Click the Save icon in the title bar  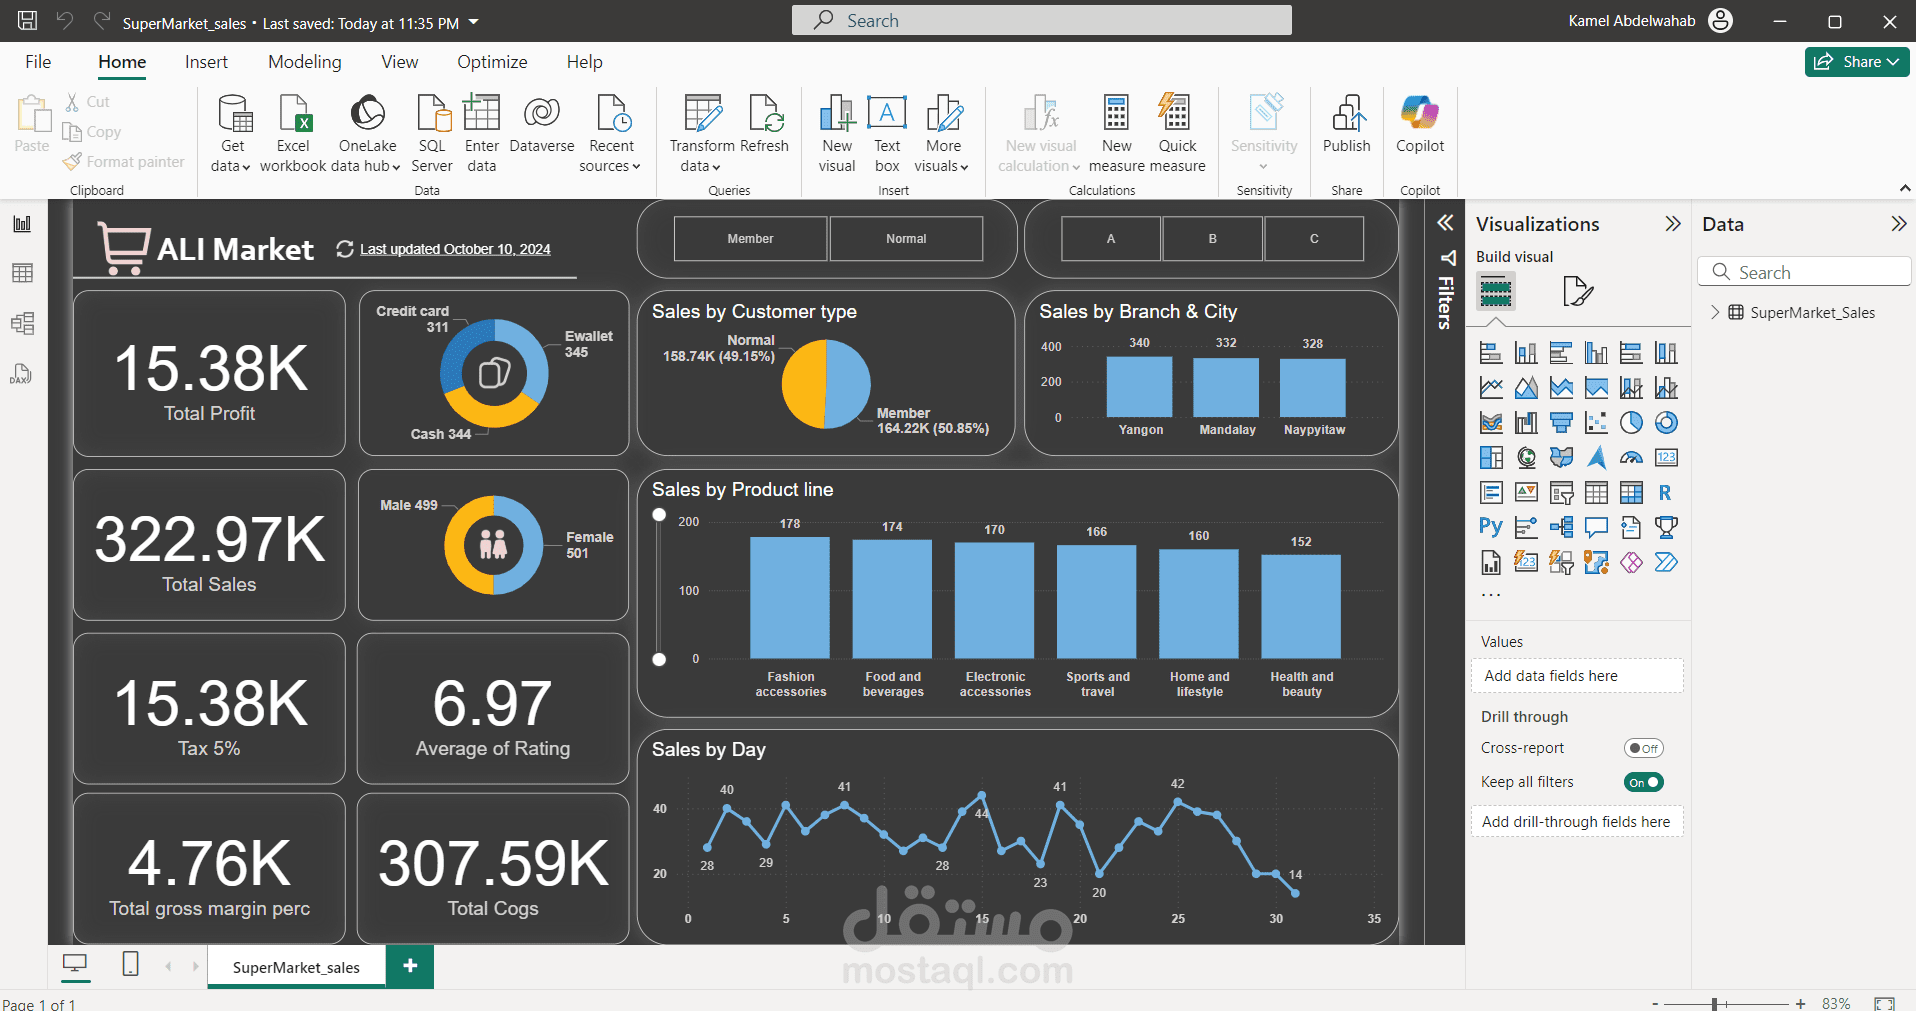point(28,21)
